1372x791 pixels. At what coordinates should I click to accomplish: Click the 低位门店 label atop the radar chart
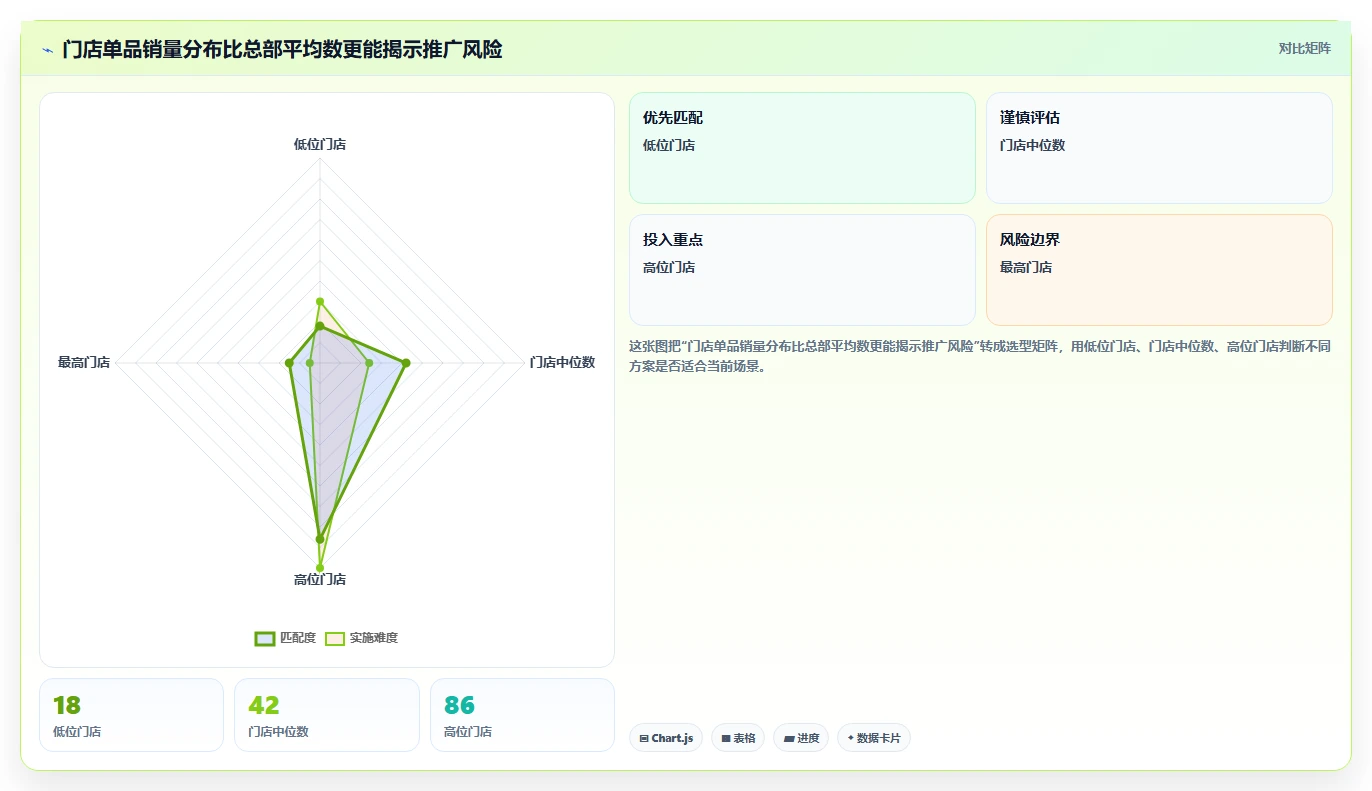[320, 144]
